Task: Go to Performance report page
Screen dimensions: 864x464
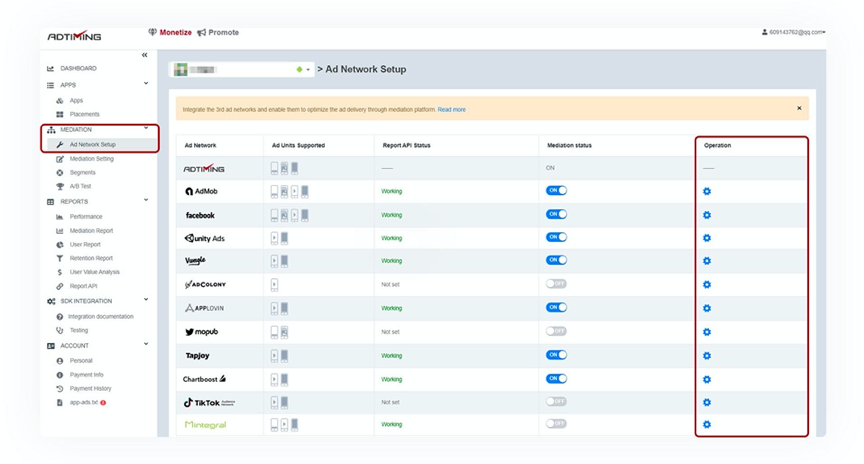Action: point(86,216)
